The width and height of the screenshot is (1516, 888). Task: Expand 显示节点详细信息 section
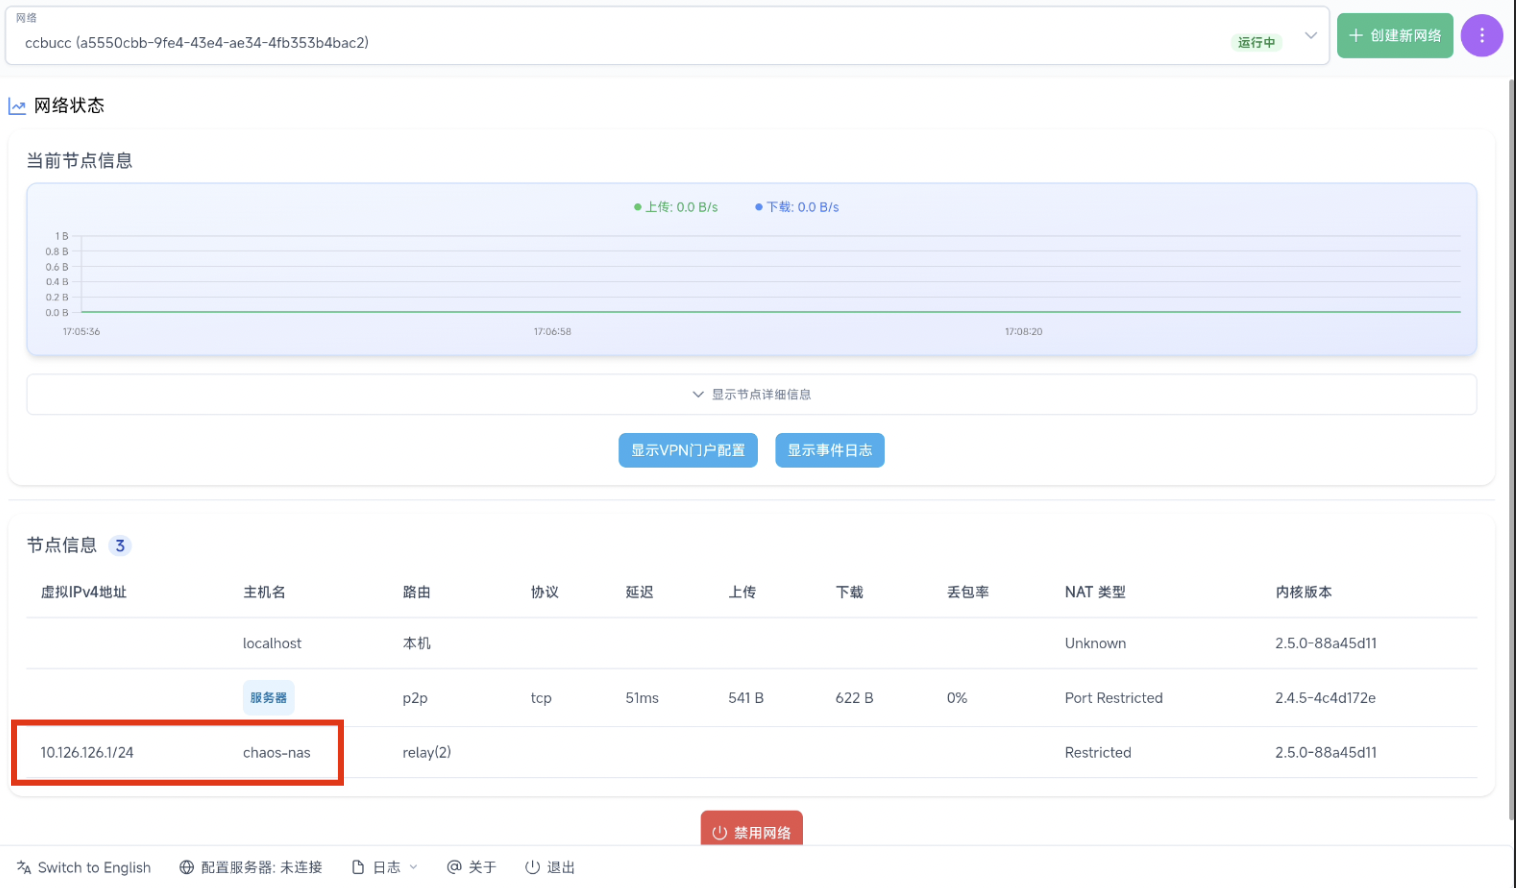751,394
